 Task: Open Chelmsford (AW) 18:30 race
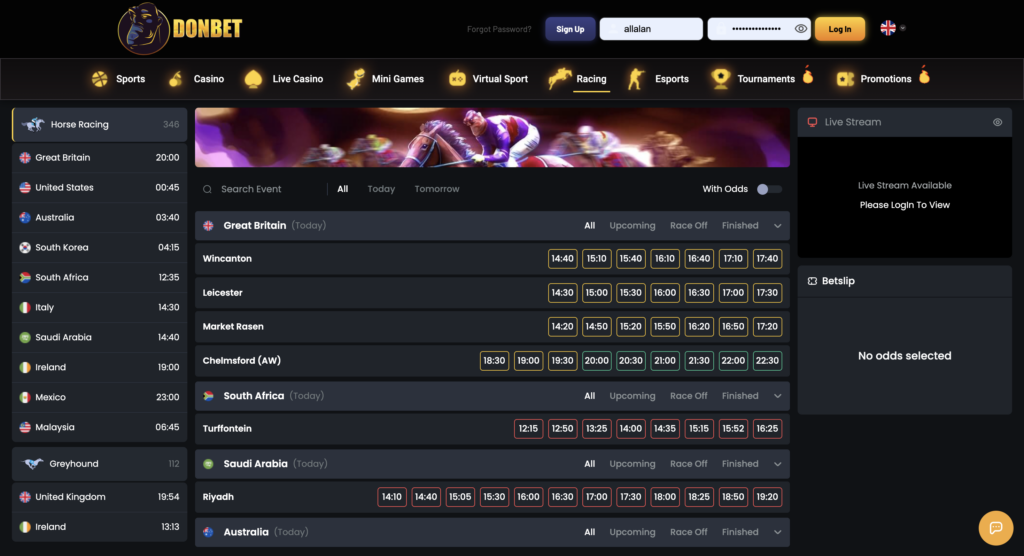tap(494, 361)
